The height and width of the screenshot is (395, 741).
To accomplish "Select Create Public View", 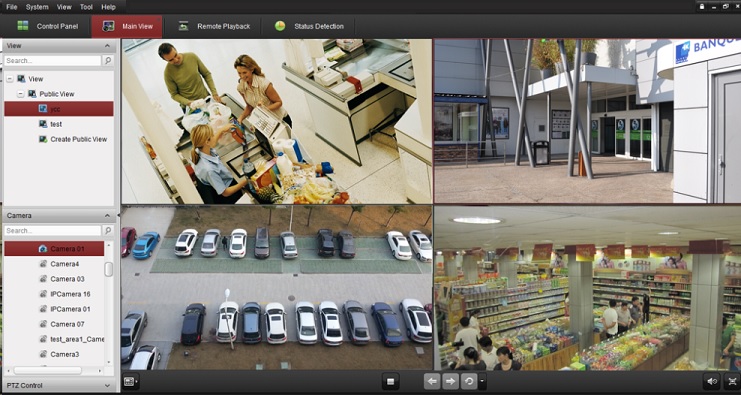I will [x=78, y=139].
